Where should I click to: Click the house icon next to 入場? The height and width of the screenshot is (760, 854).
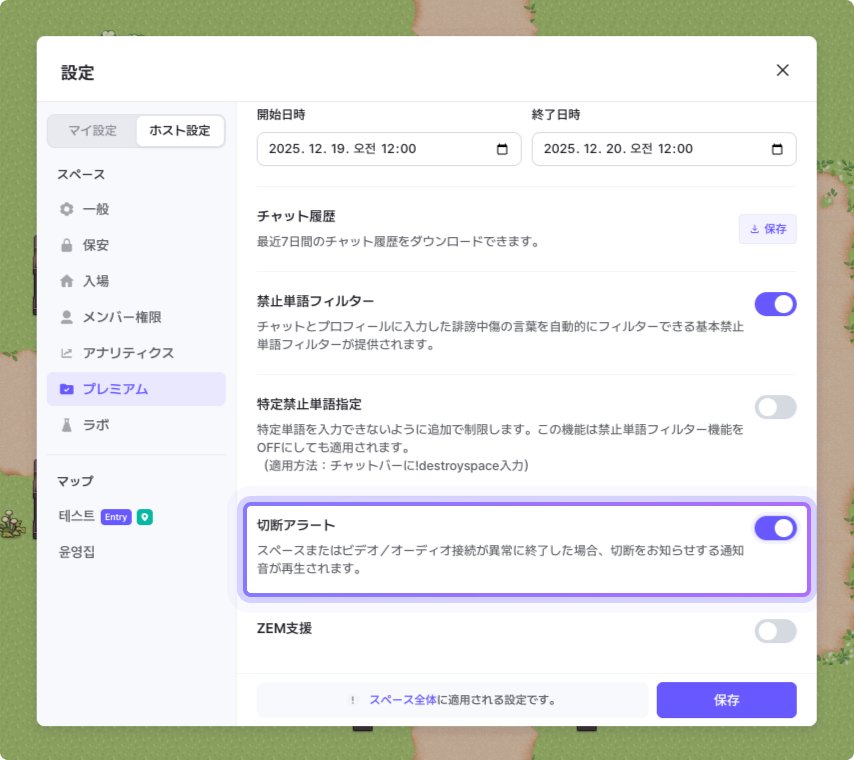click(x=66, y=281)
